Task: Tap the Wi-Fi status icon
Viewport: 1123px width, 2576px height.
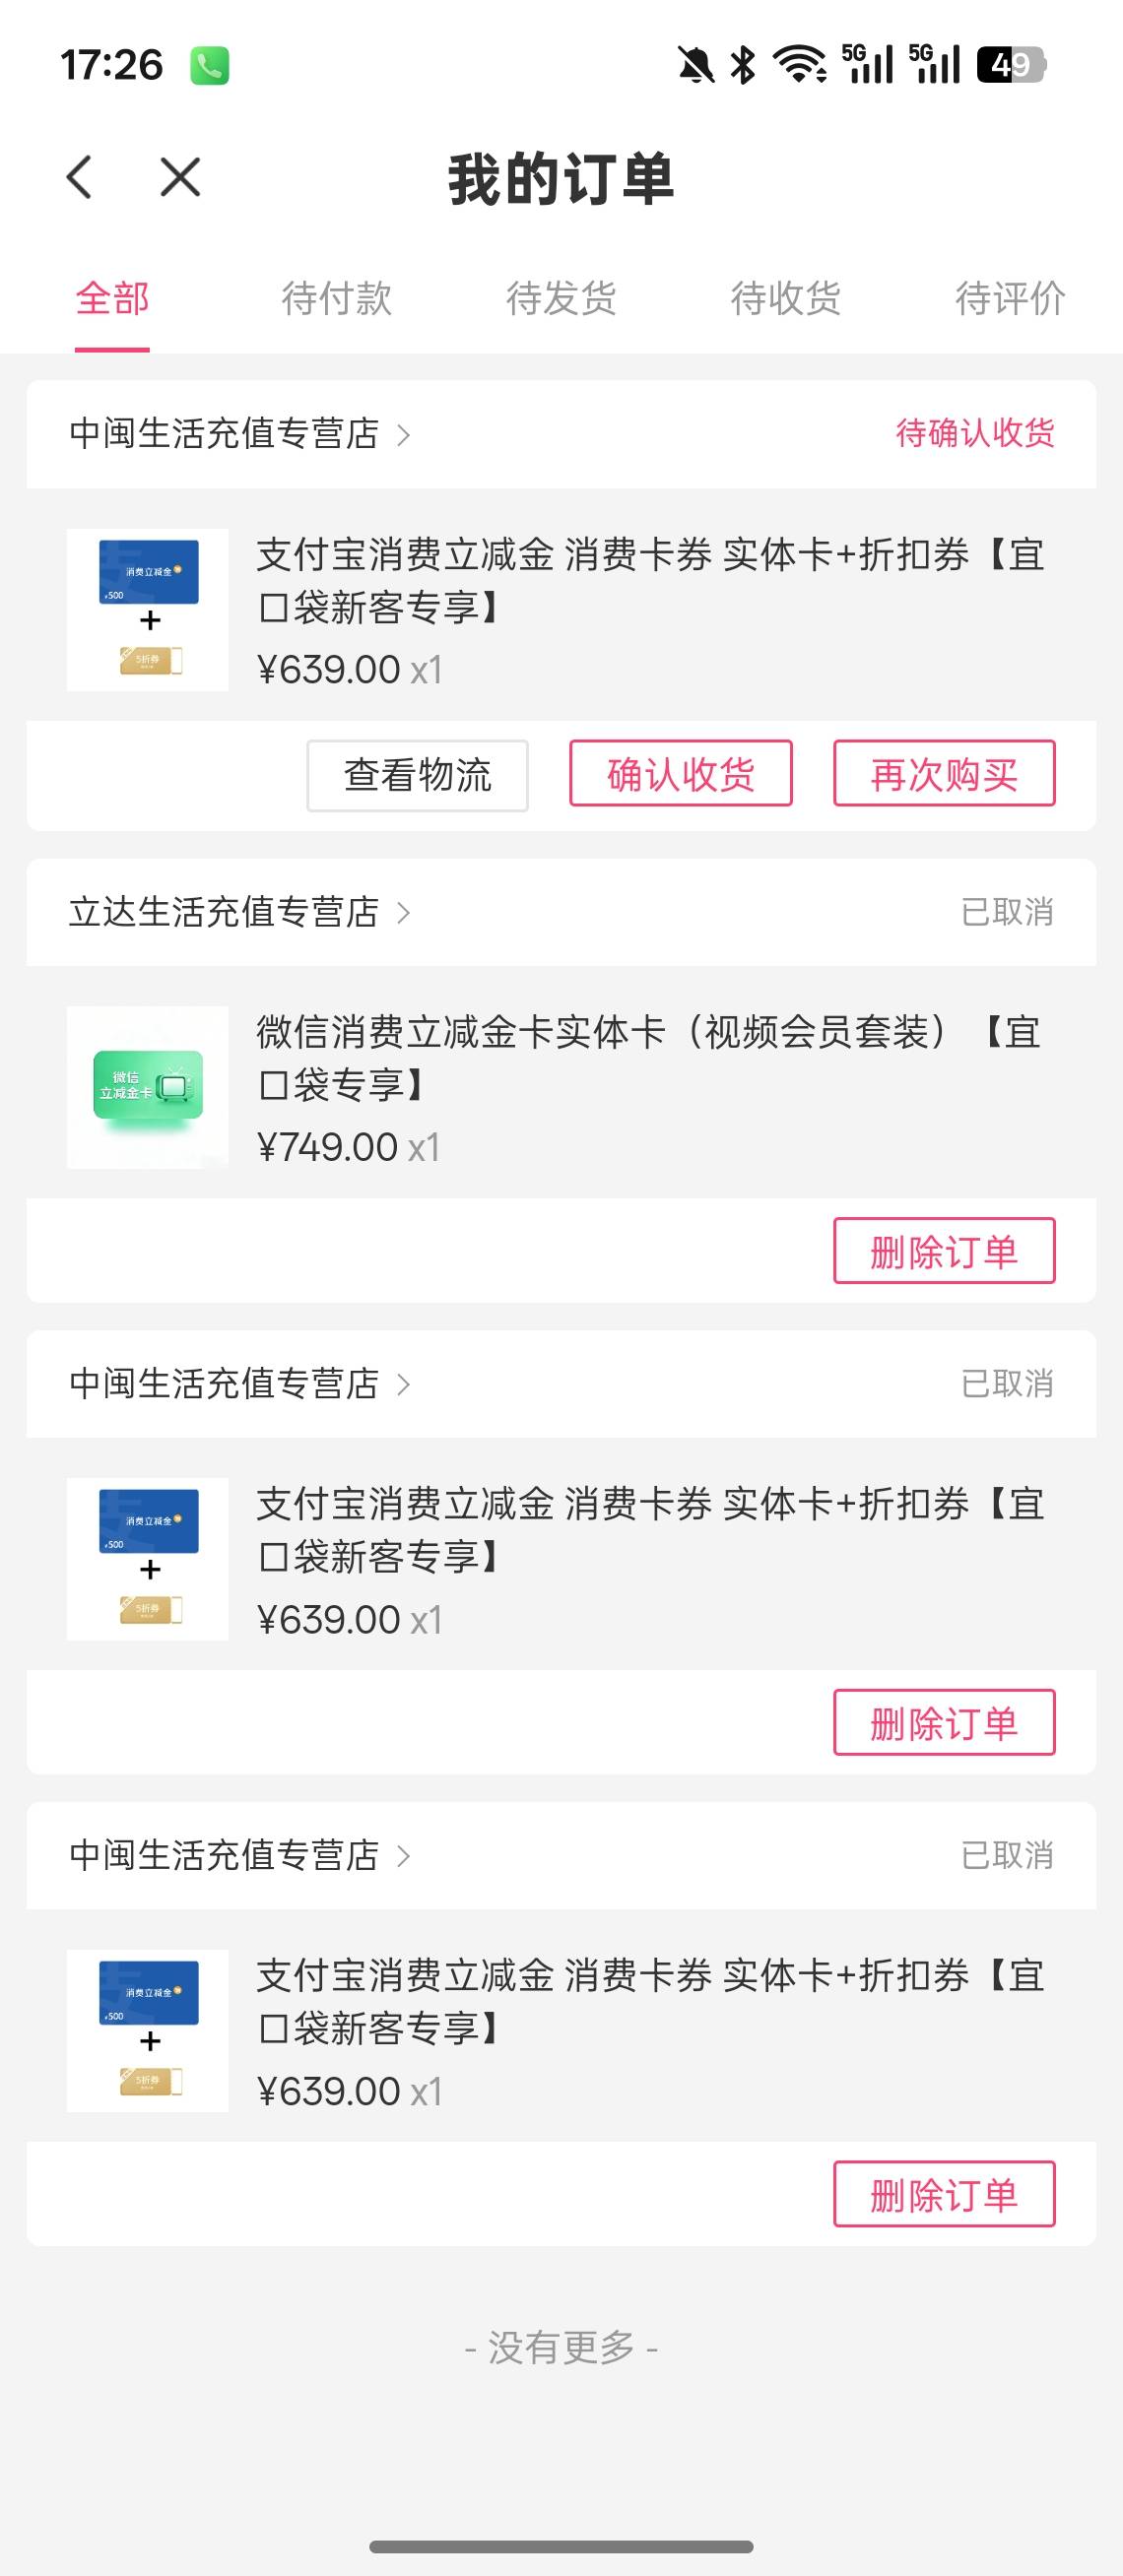Action: (x=801, y=65)
